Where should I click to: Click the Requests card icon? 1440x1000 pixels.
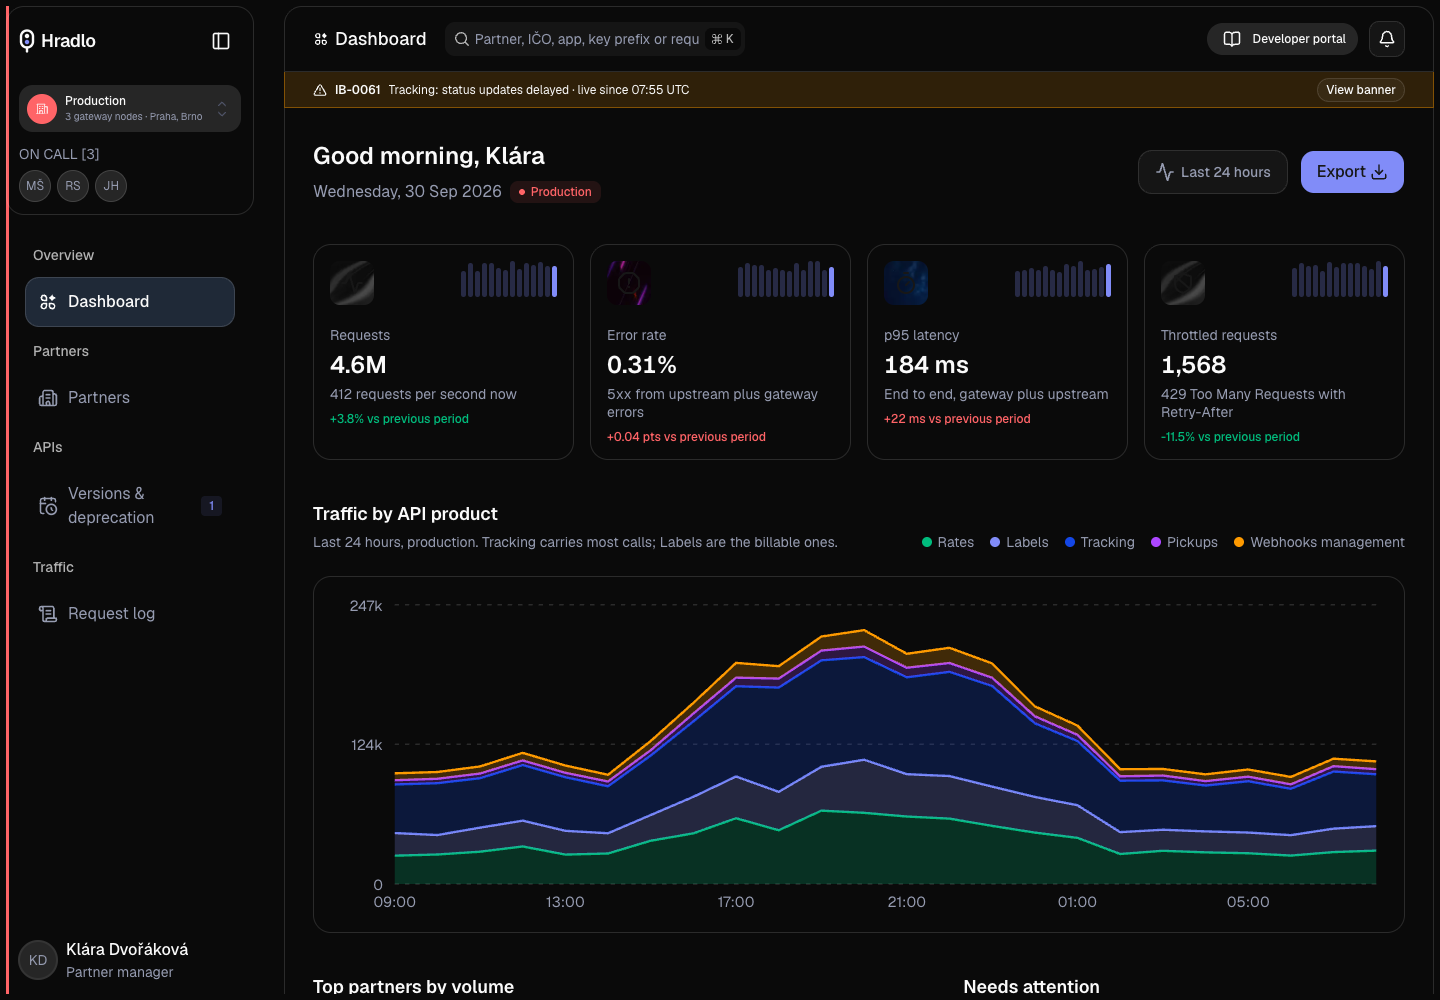pyautogui.click(x=352, y=283)
